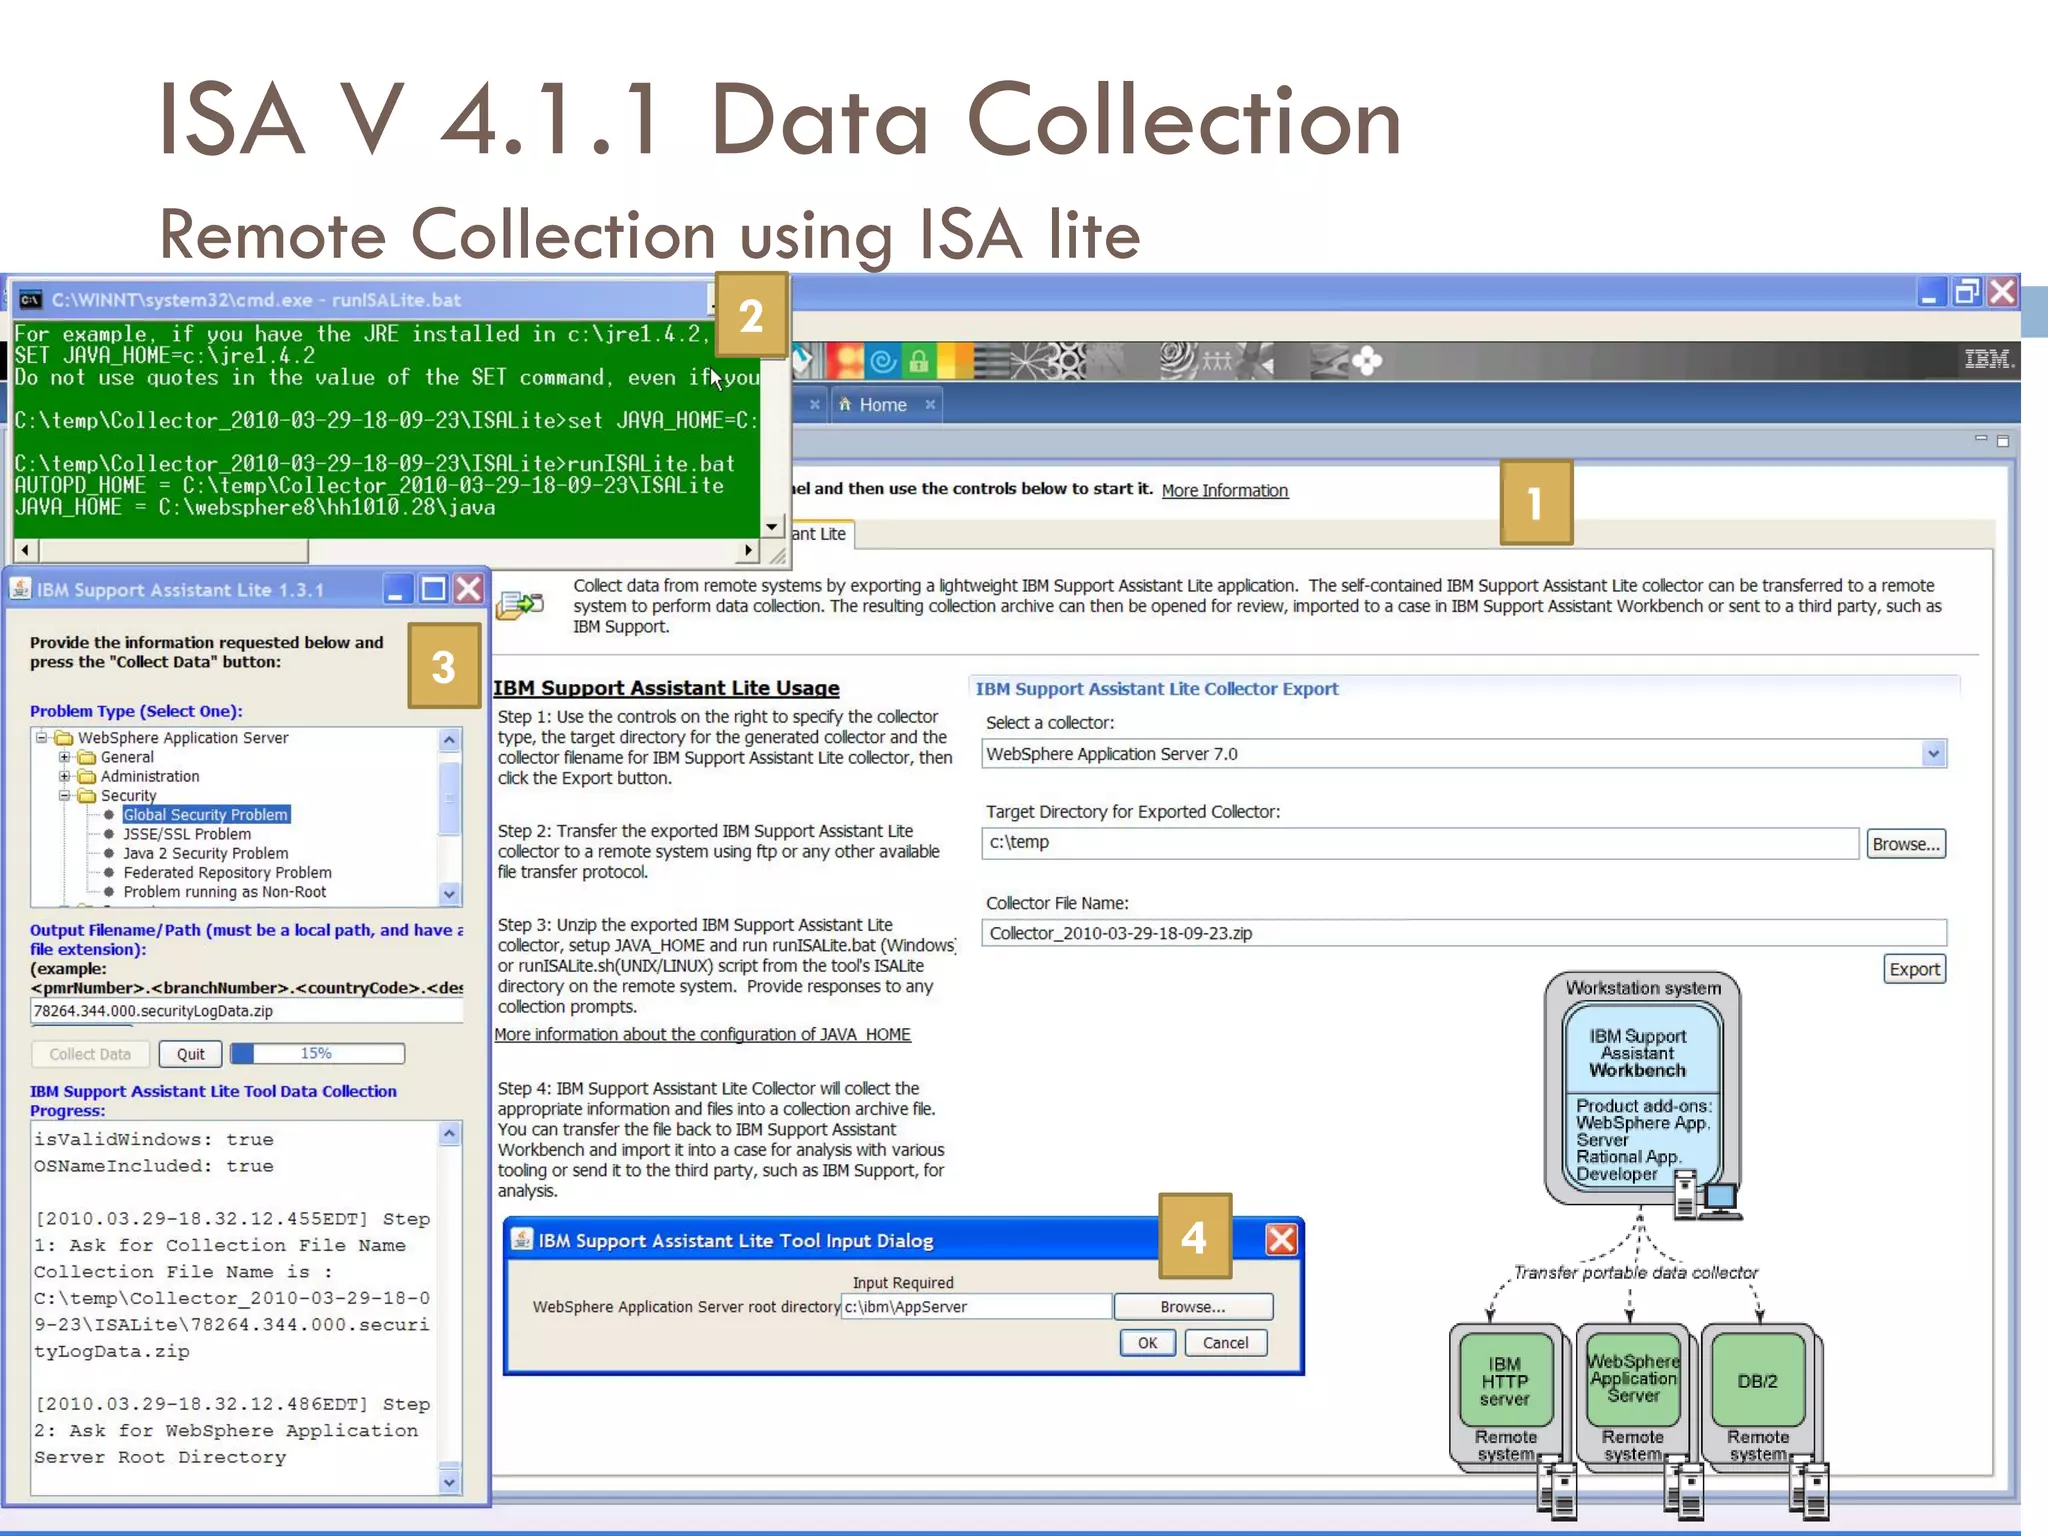This screenshot has width=2048, height=1536.
Task: Click Browse in the Input Dialog
Action: click(x=1193, y=1307)
